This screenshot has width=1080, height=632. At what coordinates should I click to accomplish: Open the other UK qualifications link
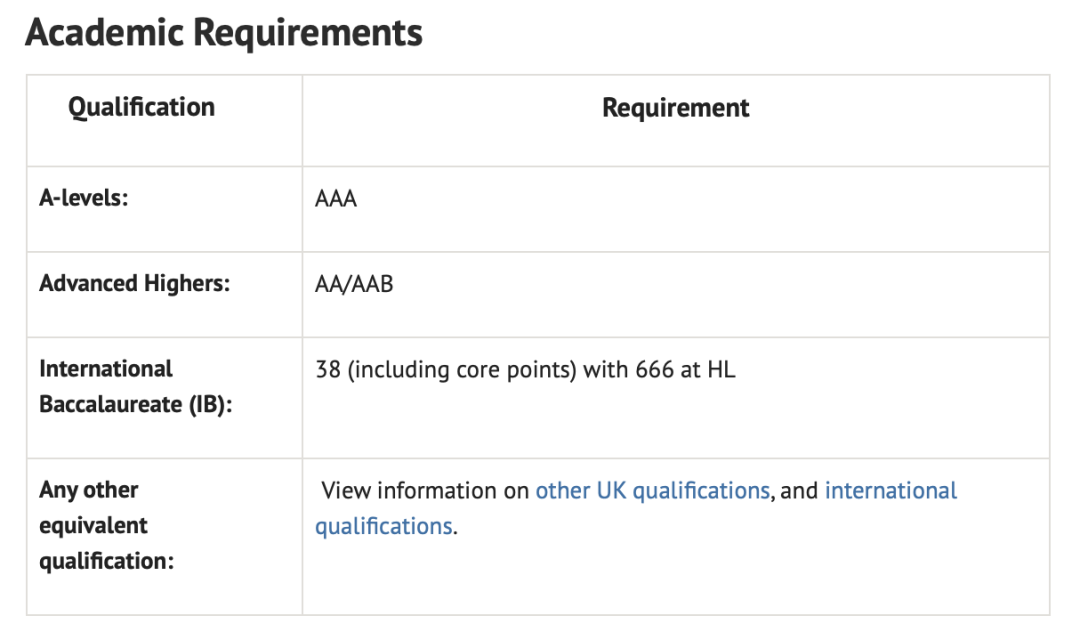pyautogui.click(x=652, y=490)
